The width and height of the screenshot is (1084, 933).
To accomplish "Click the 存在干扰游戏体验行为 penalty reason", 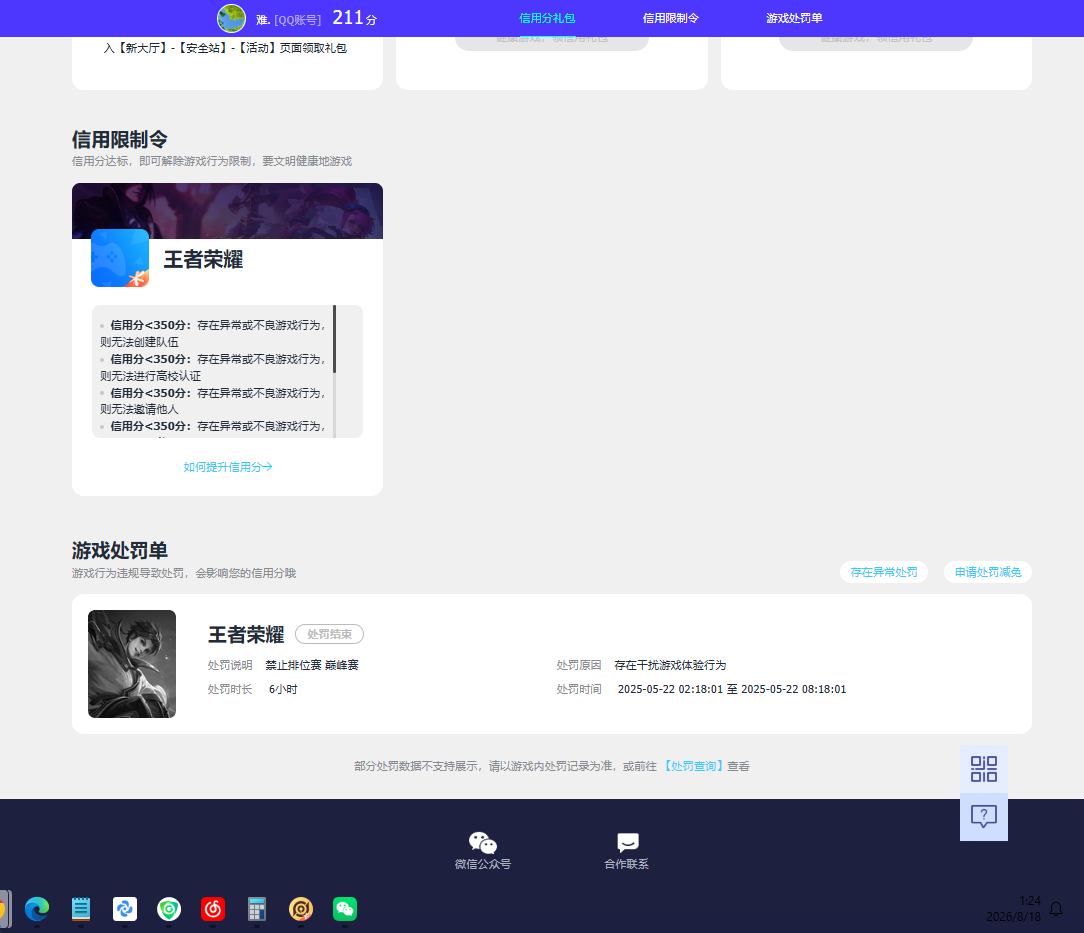I will pos(670,665).
